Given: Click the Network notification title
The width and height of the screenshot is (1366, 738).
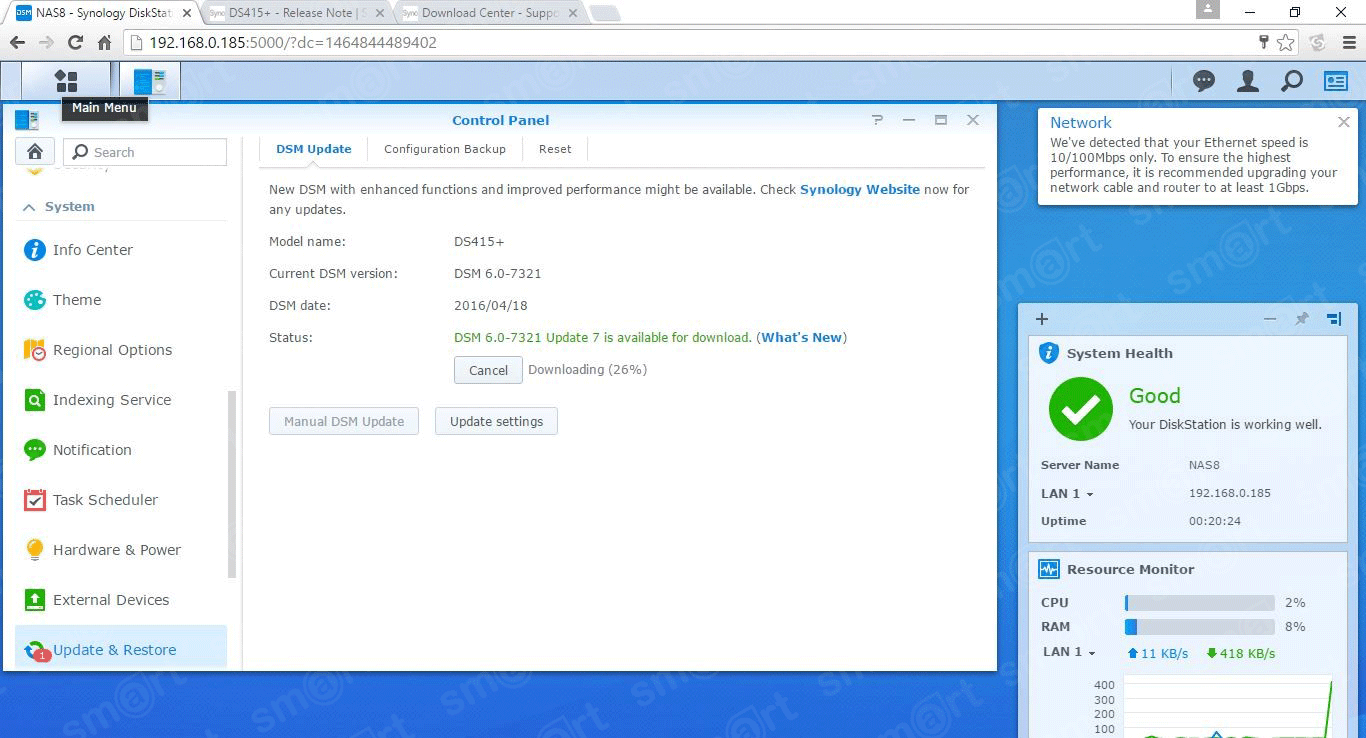Looking at the screenshot, I should [x=1081, y=122].
